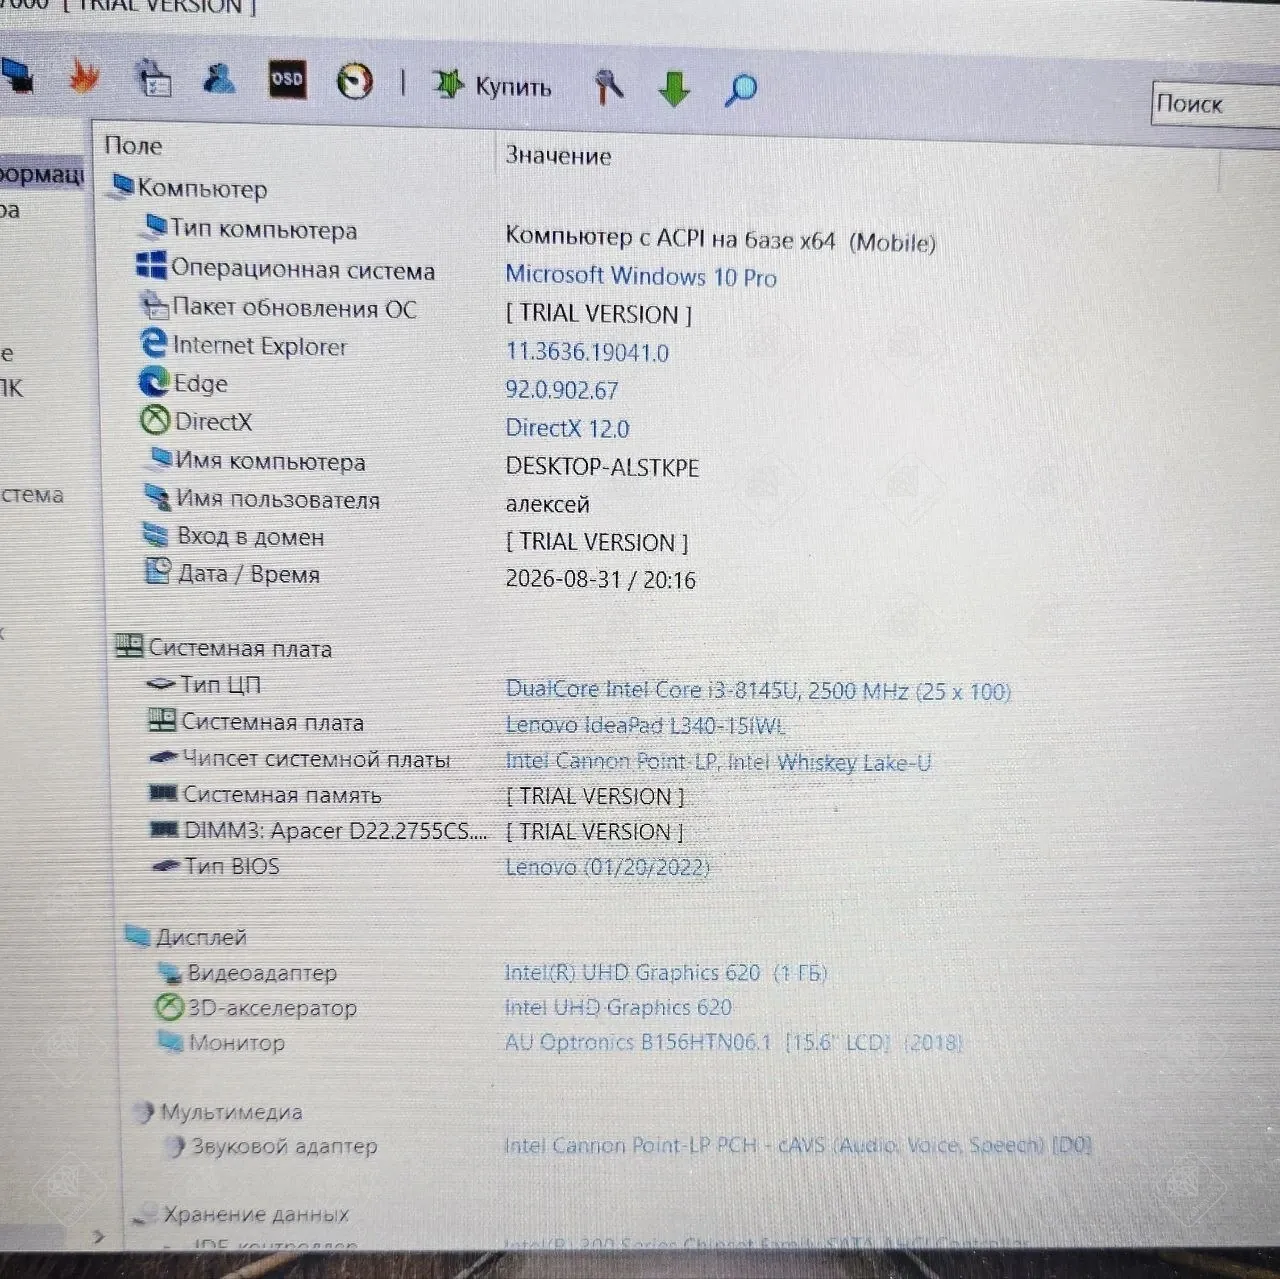1280x1279 pixels.
Task: Click the green download arrow icon
Action: pos(675,88)
